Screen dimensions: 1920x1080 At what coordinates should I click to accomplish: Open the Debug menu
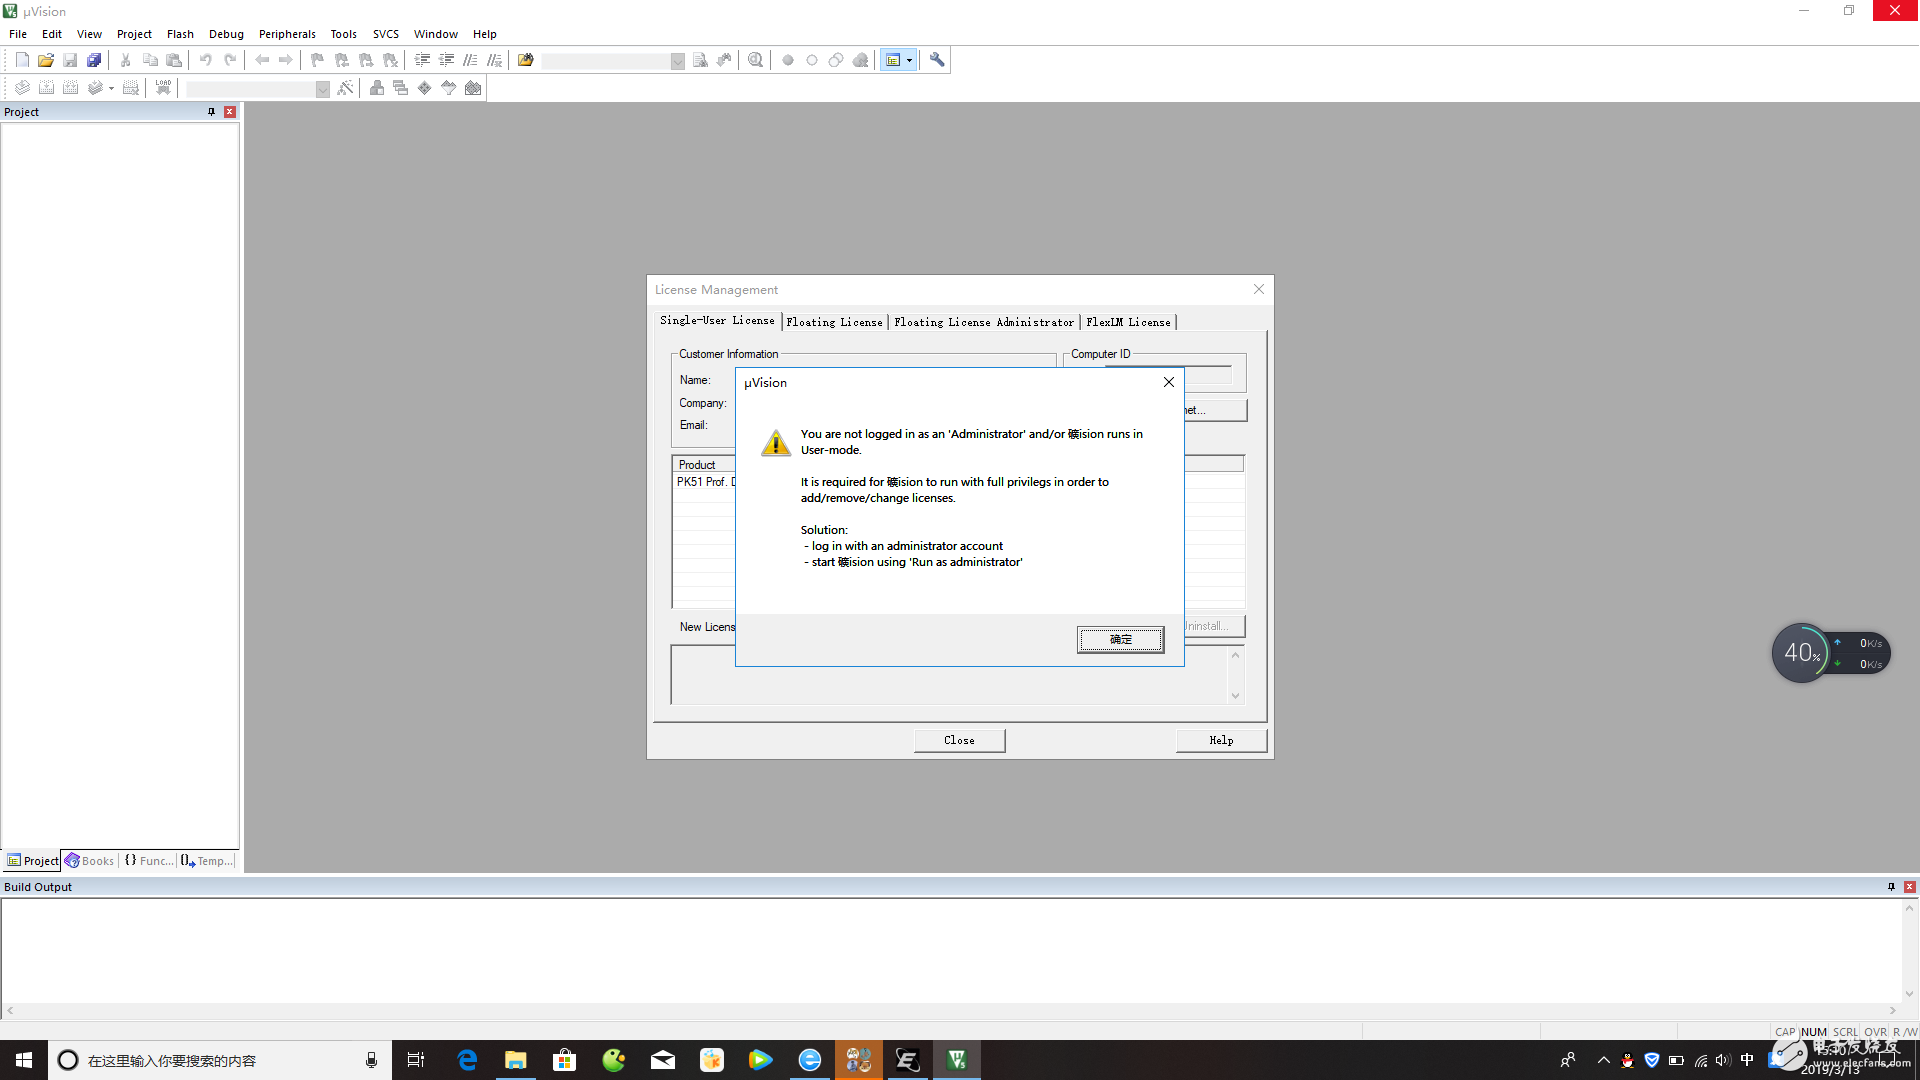226,34
